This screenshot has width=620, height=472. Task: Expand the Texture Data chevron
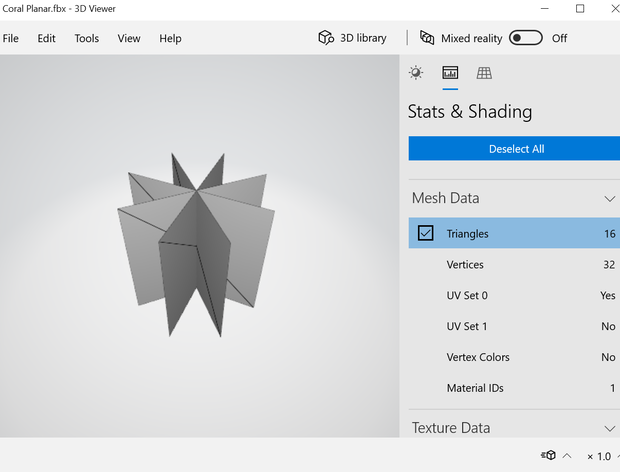click(609, 429)
